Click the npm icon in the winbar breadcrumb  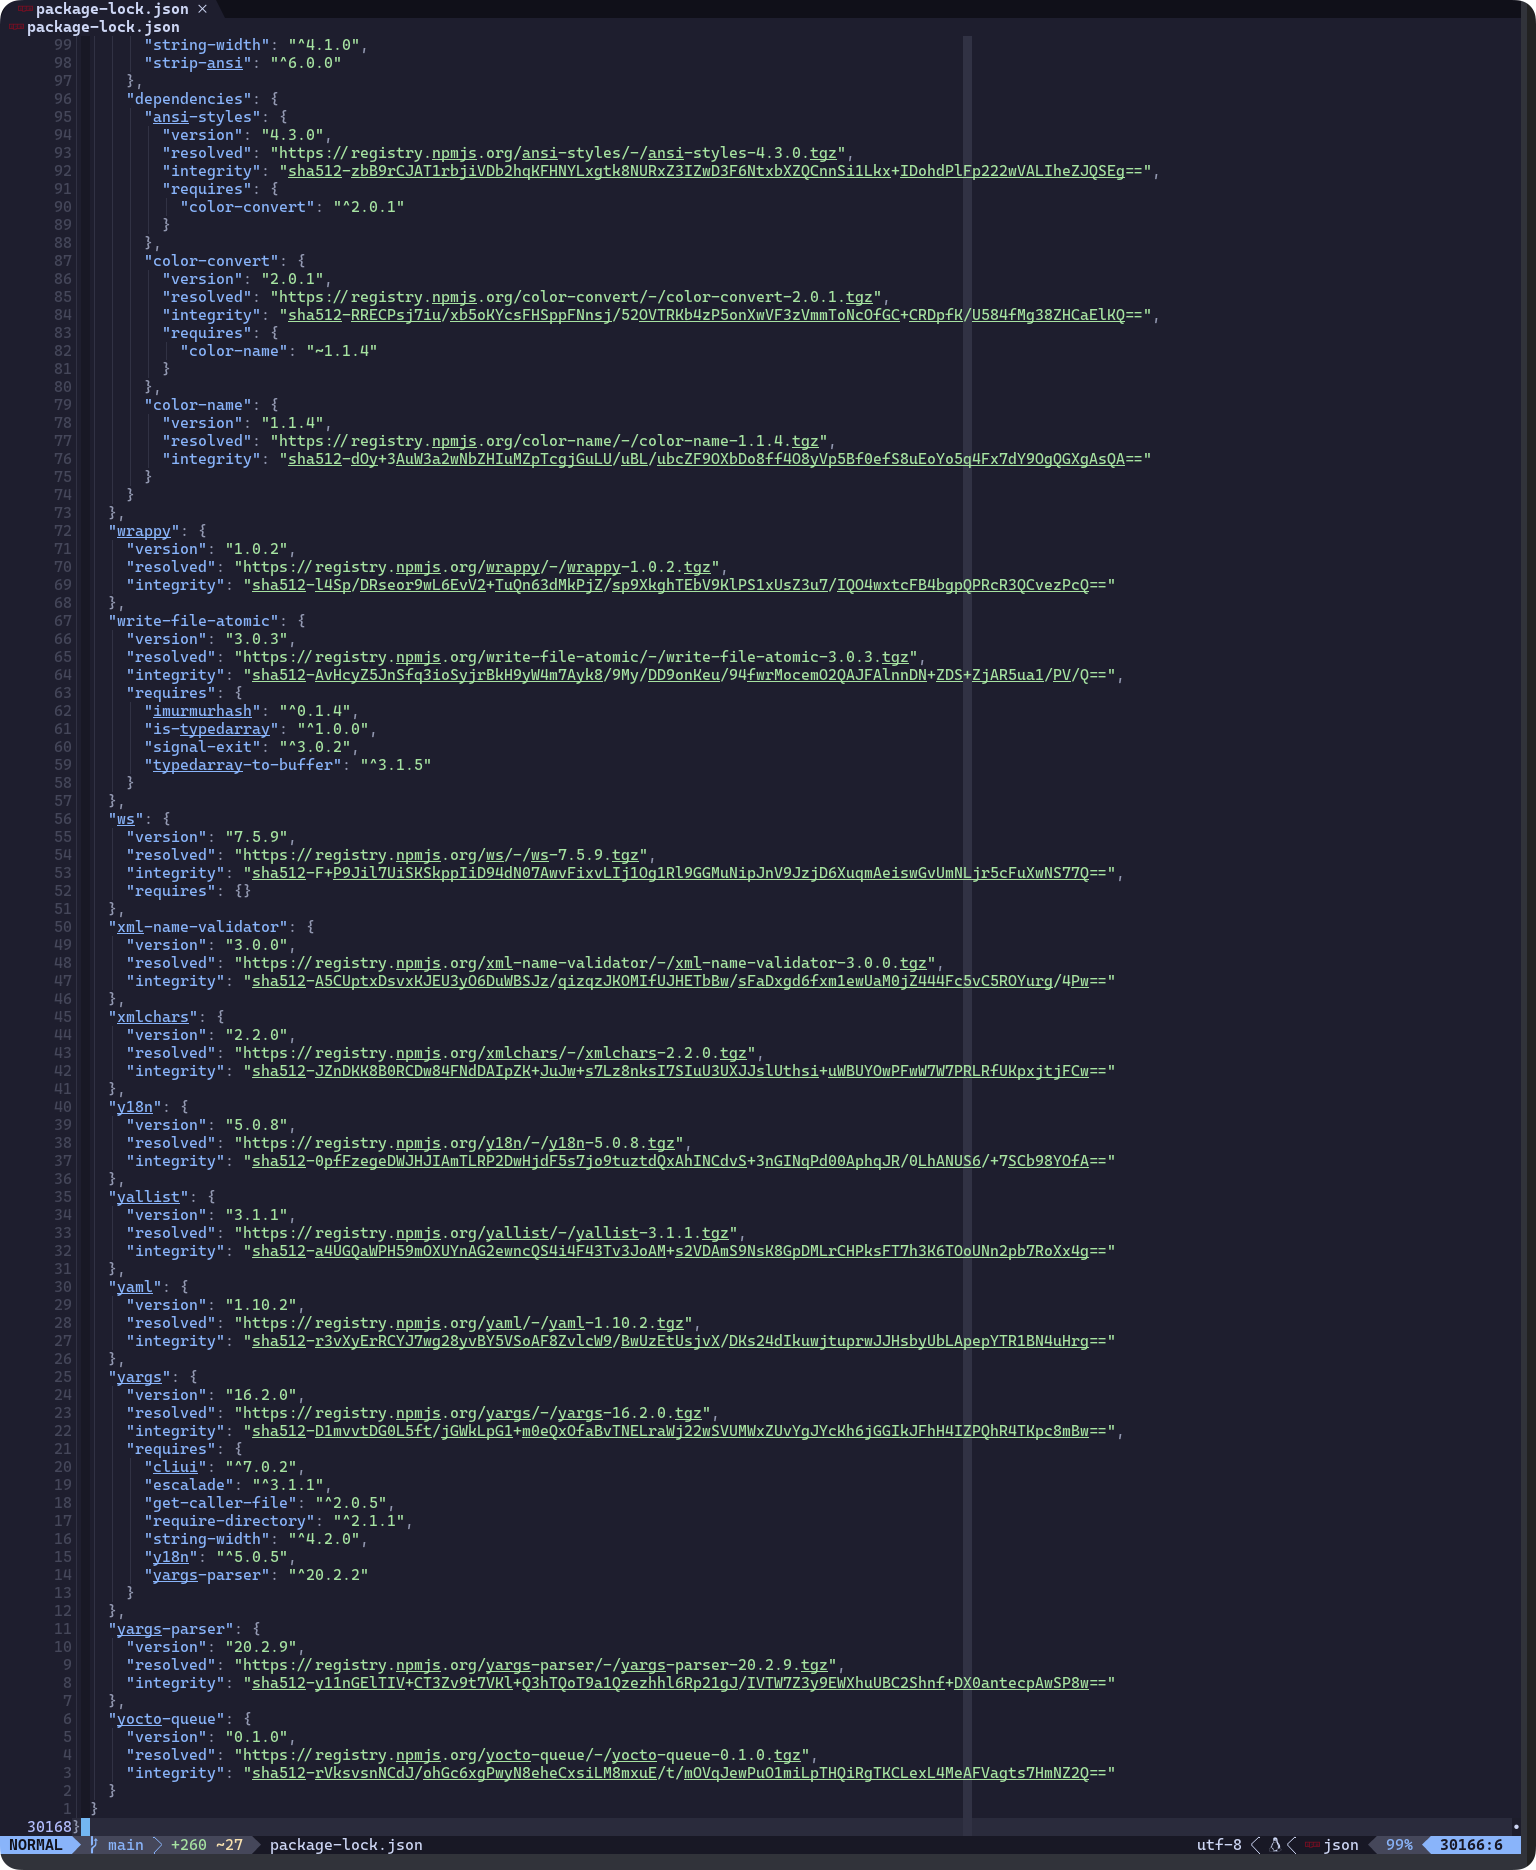coord(16,27)
